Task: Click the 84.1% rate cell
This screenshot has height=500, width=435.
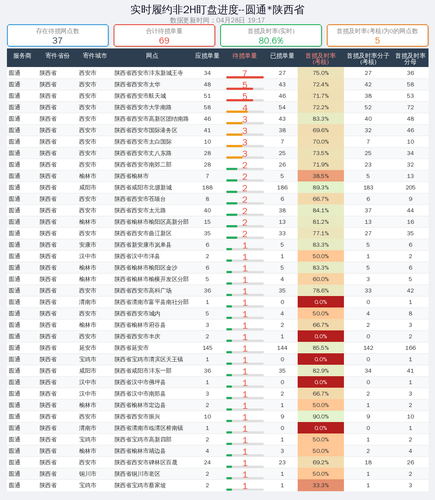Action: (321, 210)
